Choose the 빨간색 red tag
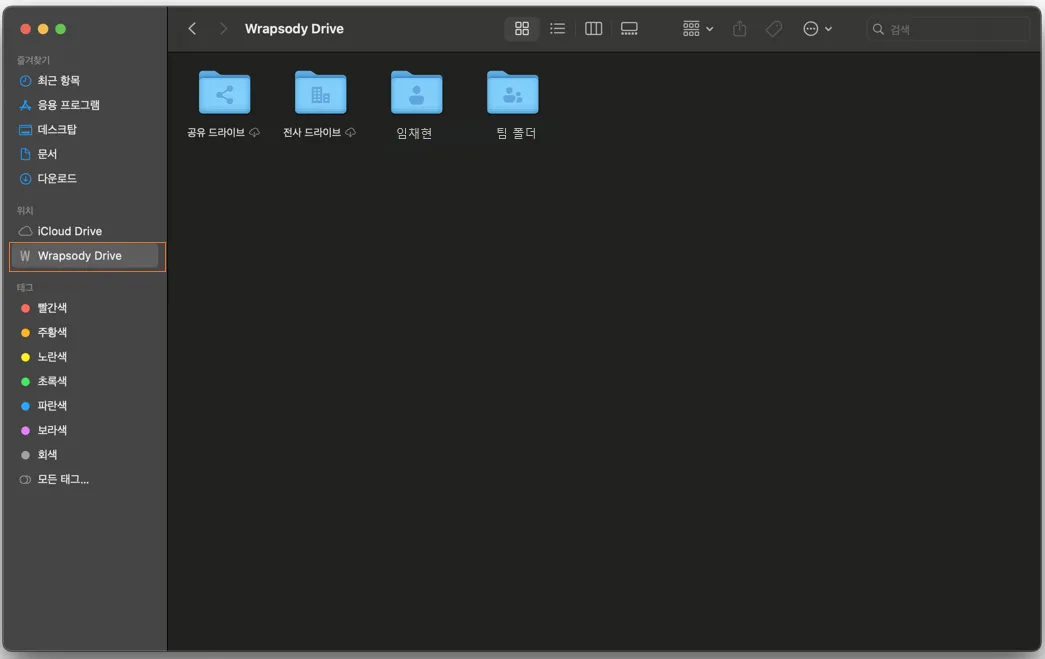 pos(85,308)
